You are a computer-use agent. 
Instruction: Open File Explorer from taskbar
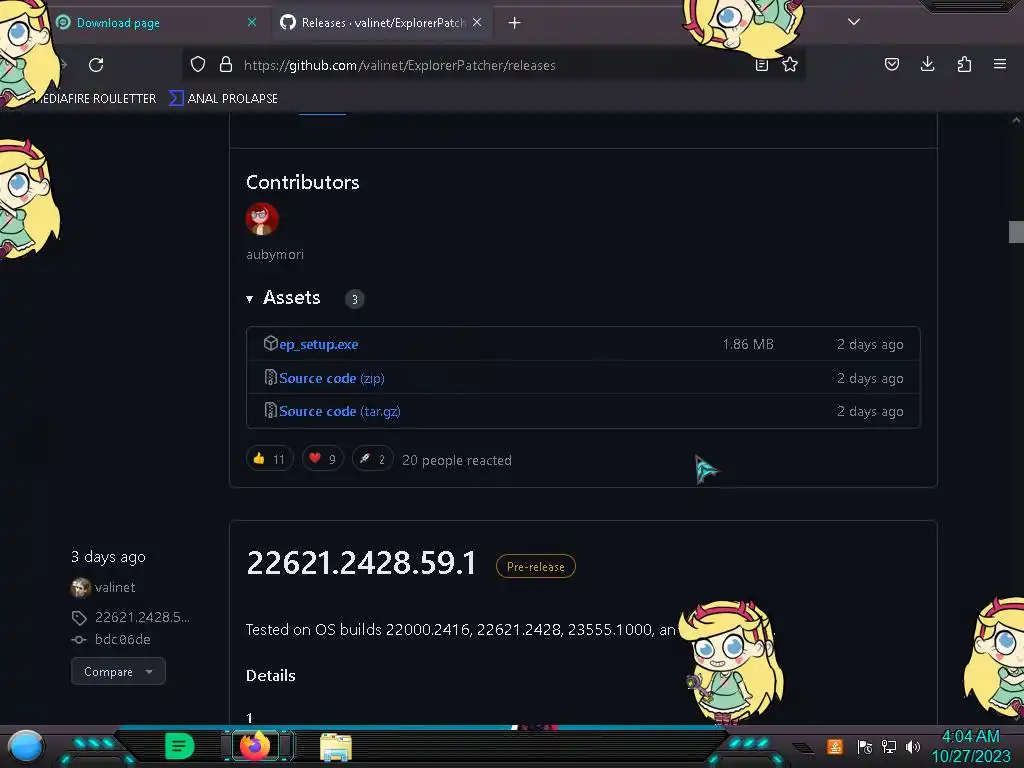(x=336, y=746)
